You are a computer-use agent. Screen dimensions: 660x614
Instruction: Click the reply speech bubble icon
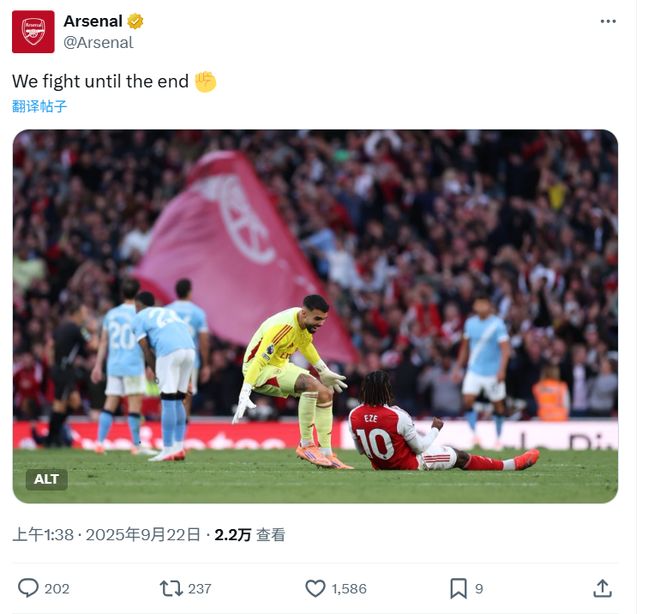tap(28, 588)
